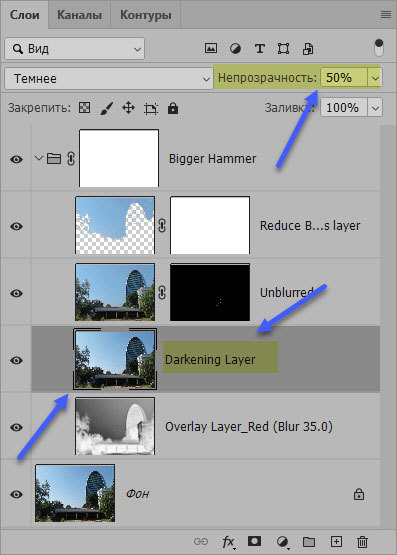Select the Слои tab
The width and height of the screenshot is (397, 555).
click(24, 15)
